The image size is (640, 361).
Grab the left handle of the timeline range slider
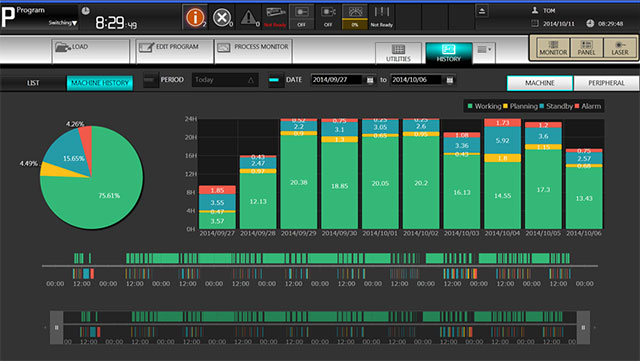coord(57,327)
